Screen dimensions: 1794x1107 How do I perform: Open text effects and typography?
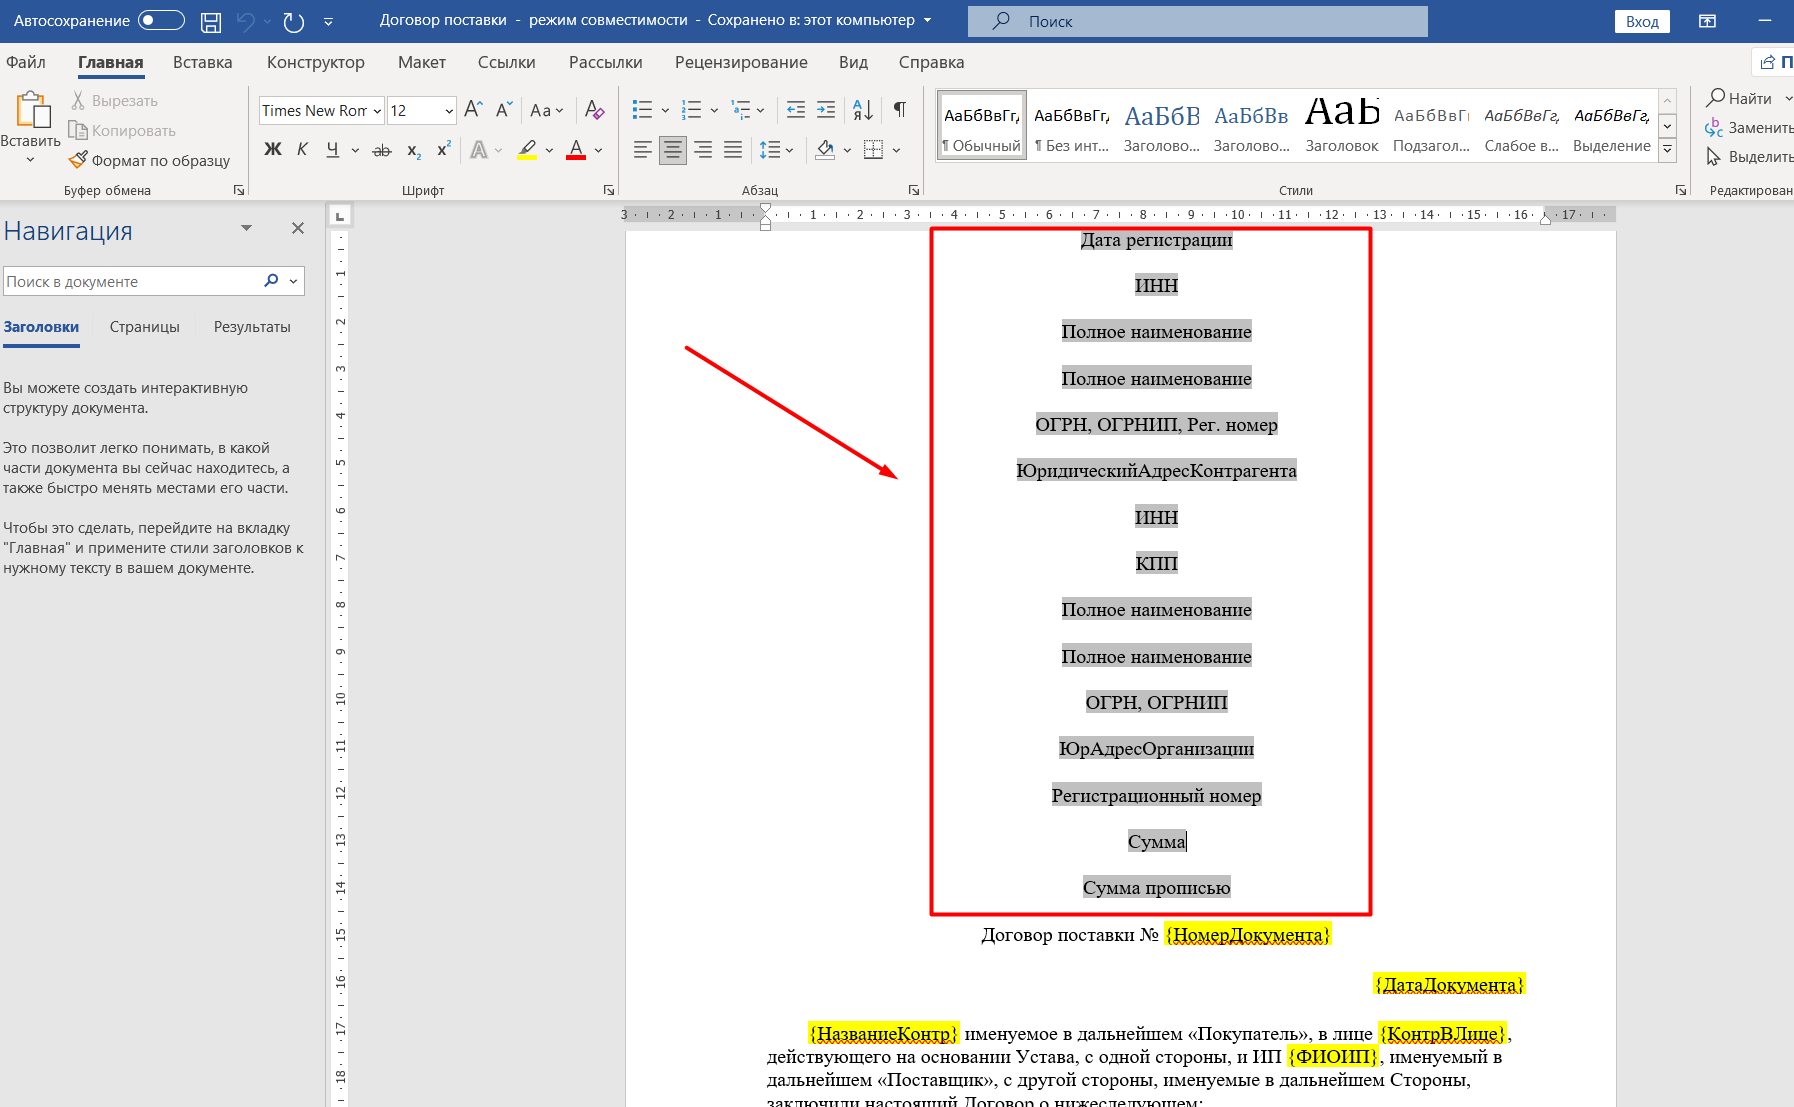click(x=479, y=150)
